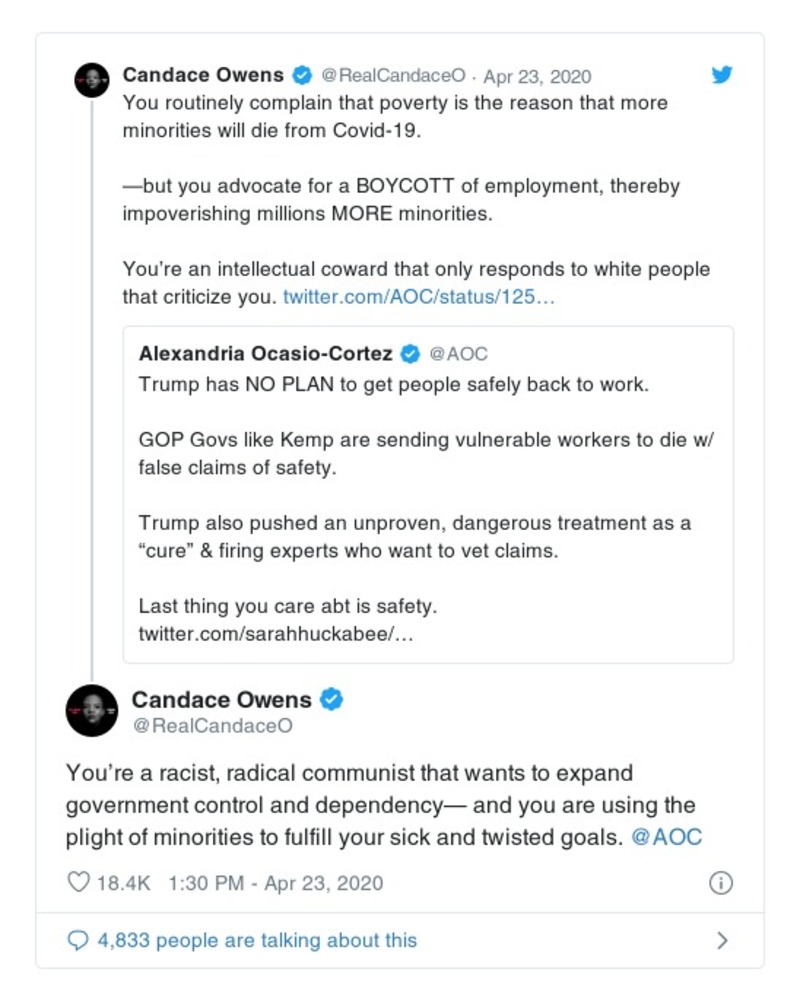Click the 1:30 PM - Apr 23, 2020 timestamp
Screen dimensions: 800x1004
pos(275,883)
